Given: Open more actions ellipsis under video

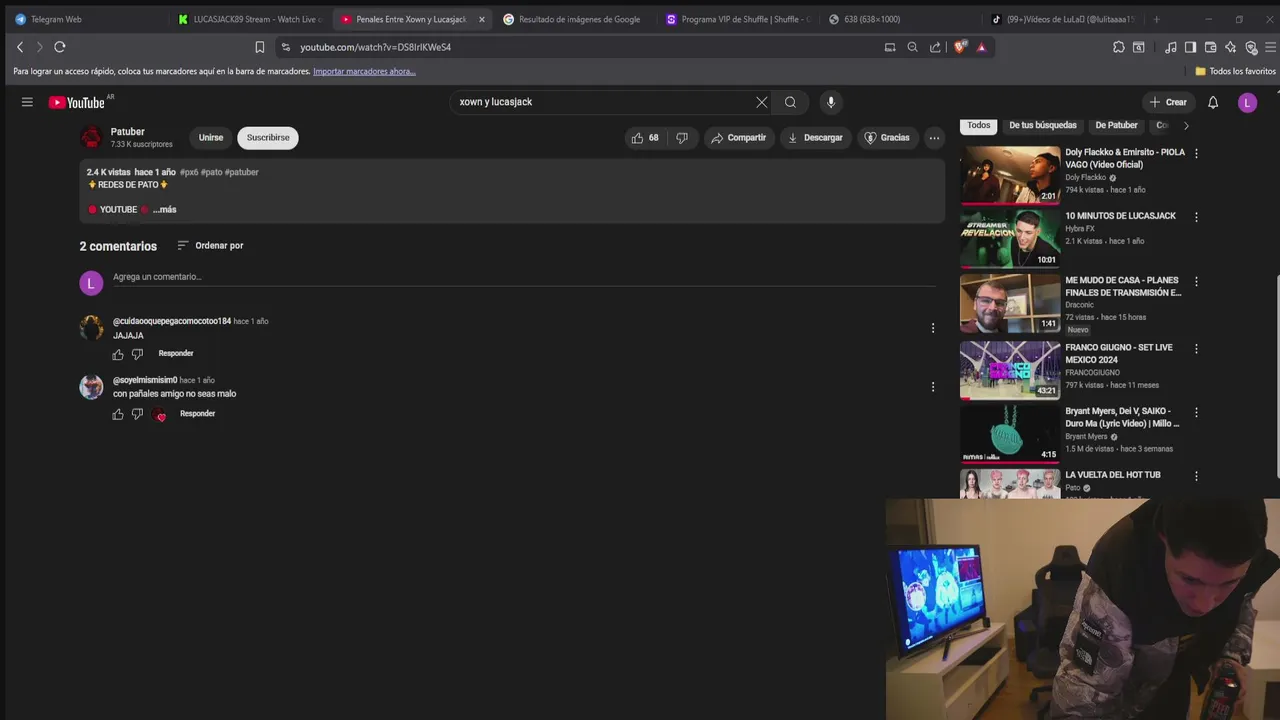Looking at the screenshot, I should 934,138.
